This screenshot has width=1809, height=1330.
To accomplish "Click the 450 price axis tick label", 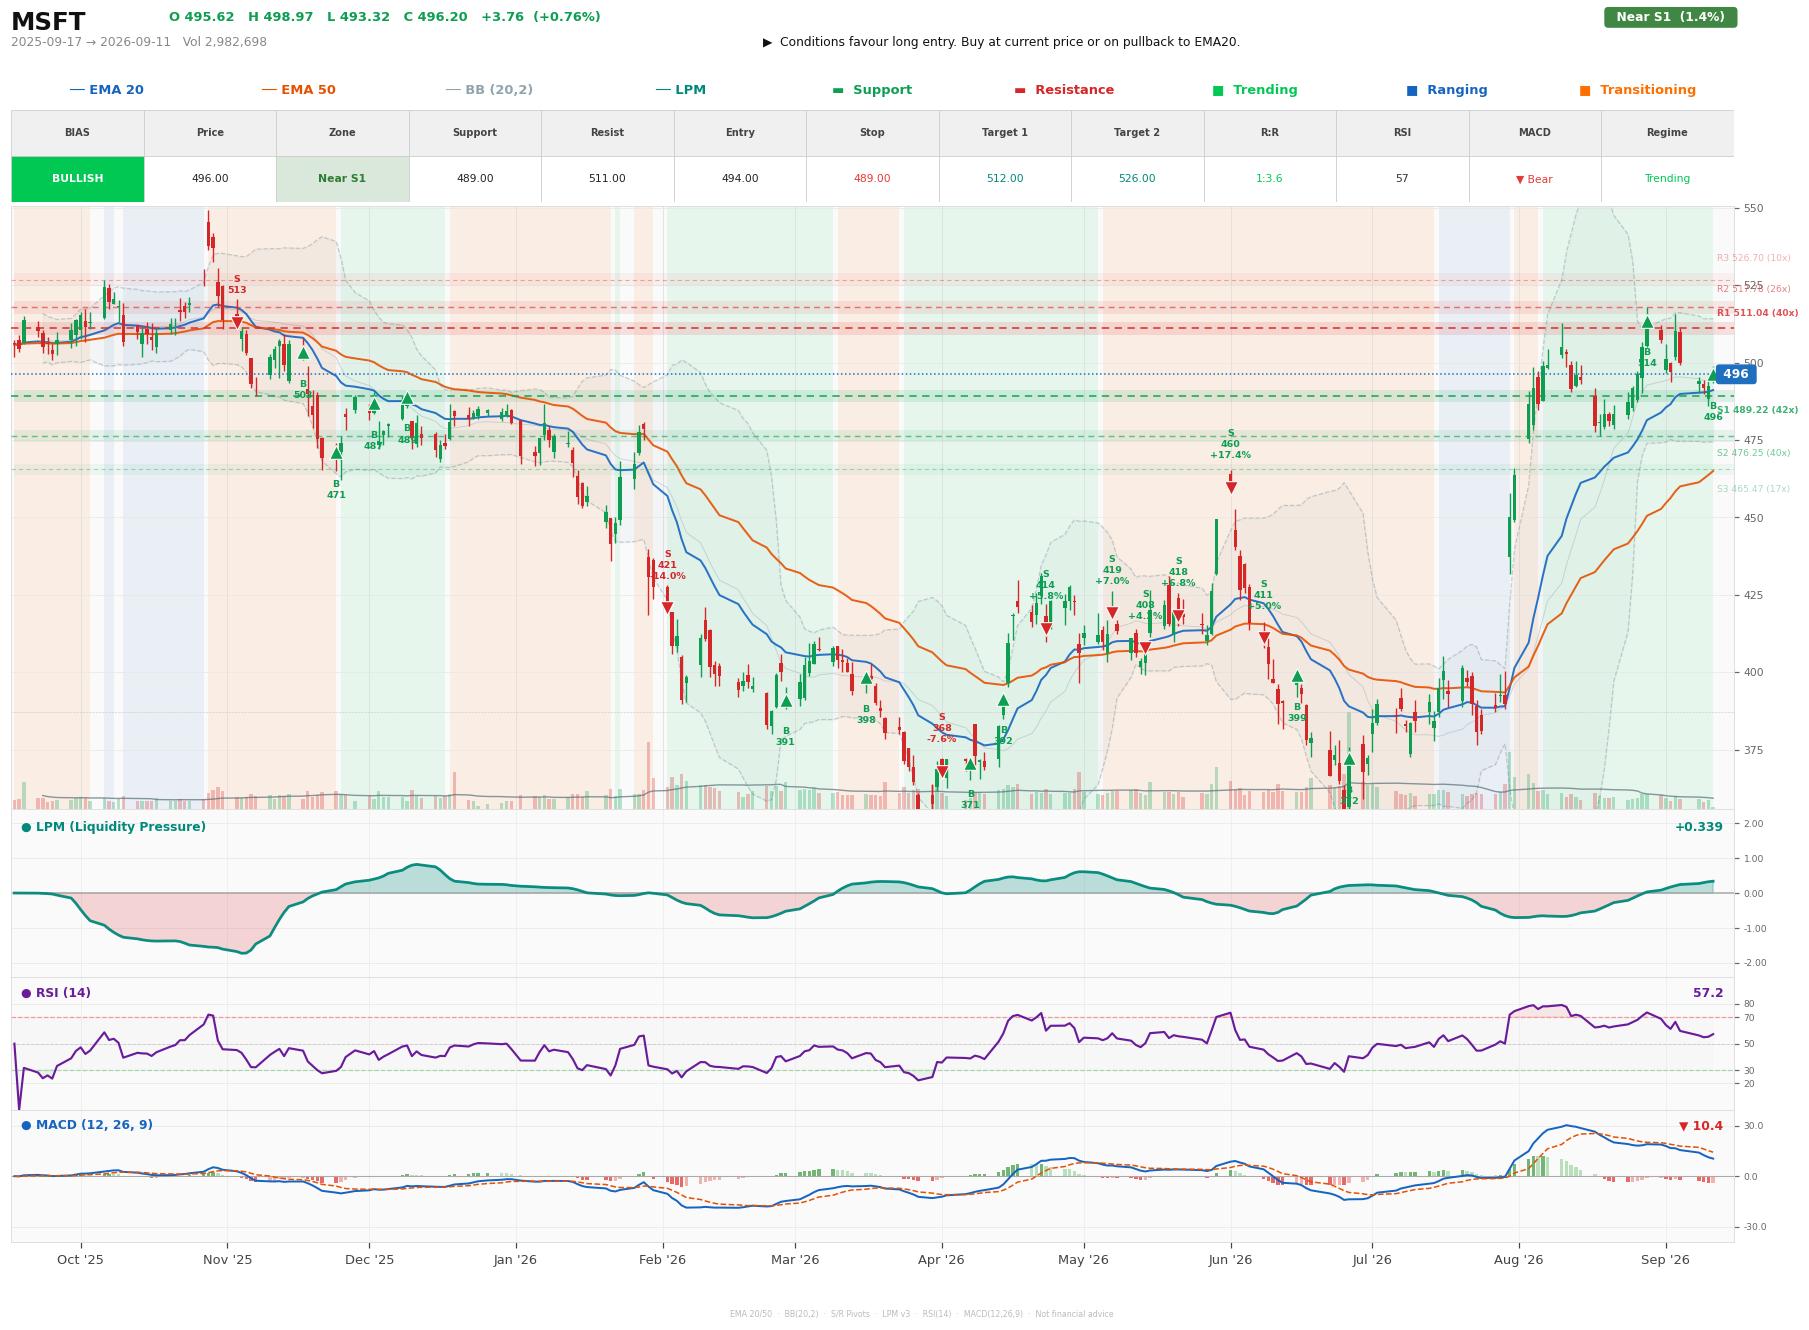I will (1753, 518).
